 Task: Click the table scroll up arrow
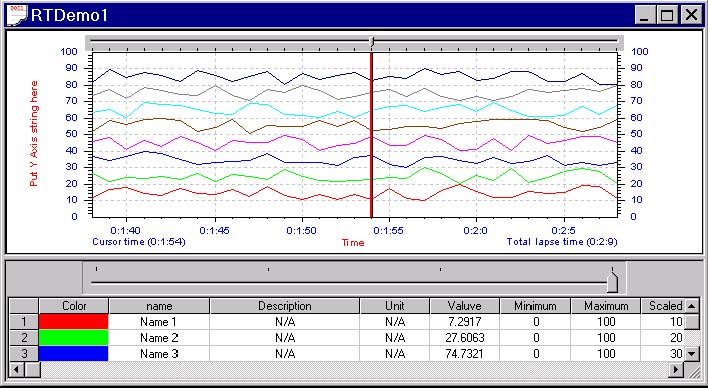(x=692, y=306)
